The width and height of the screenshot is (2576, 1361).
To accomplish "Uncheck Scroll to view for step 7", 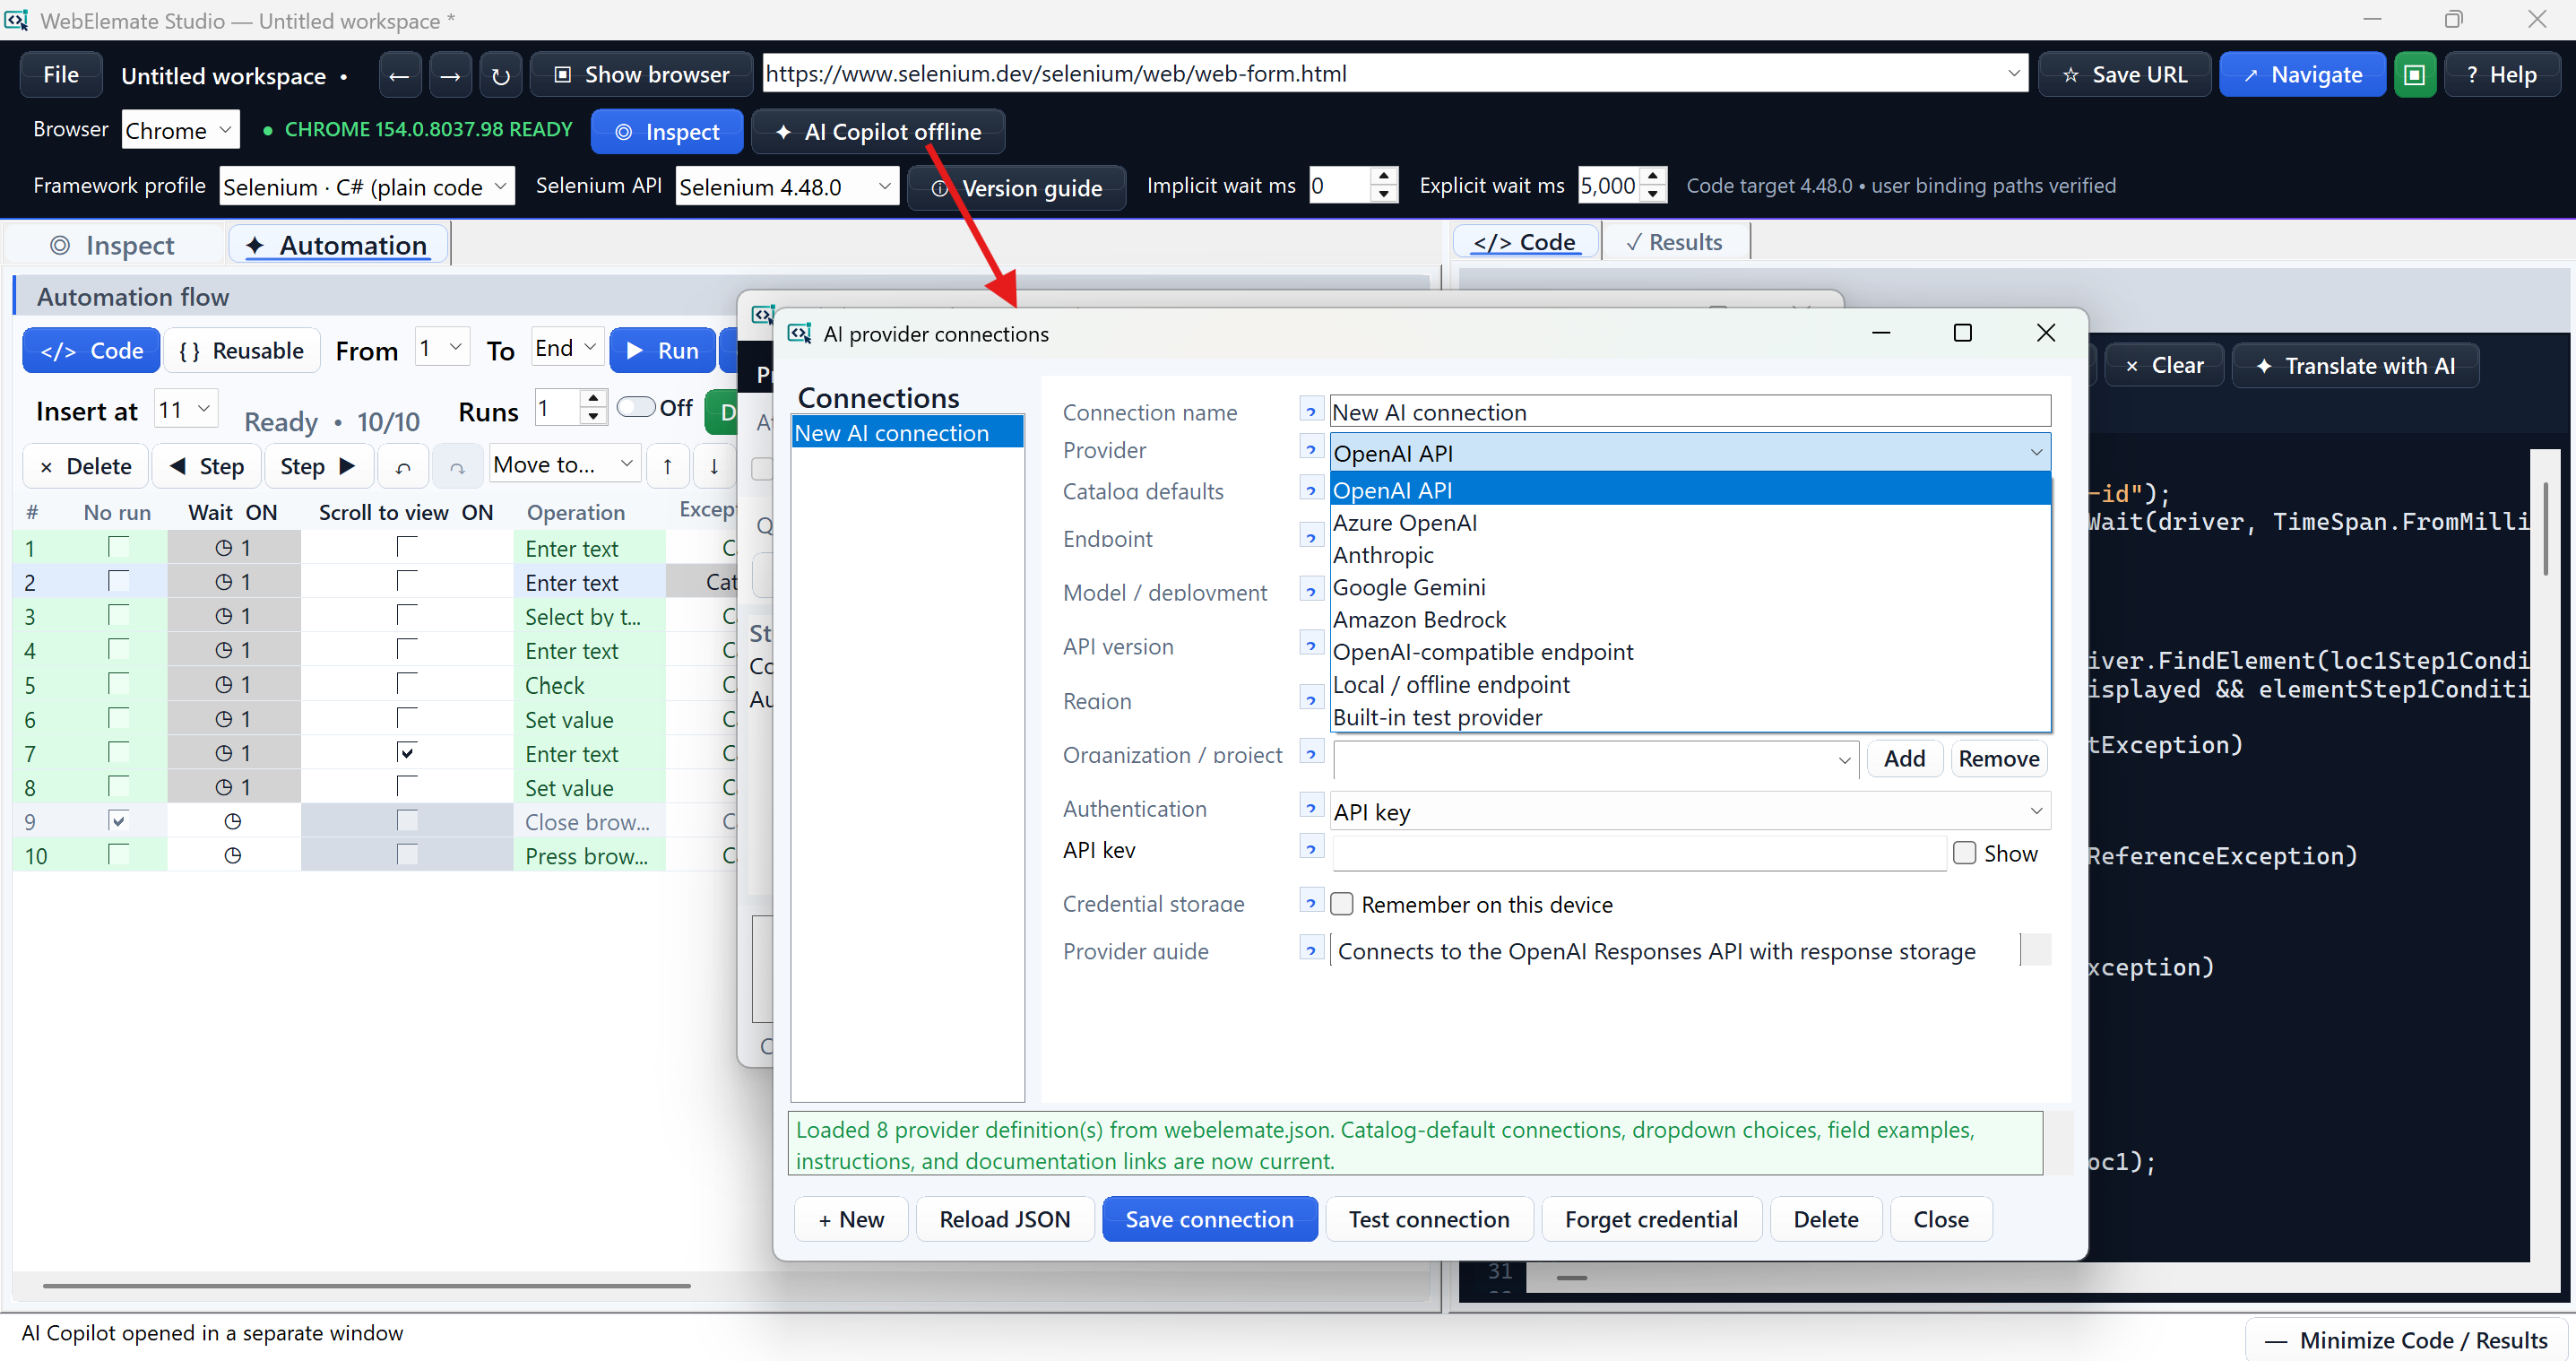I will click(x=407, y=752).
